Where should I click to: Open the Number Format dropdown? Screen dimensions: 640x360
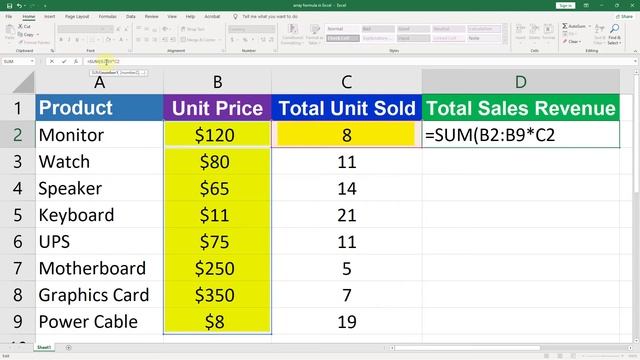[x=272, y=29]
